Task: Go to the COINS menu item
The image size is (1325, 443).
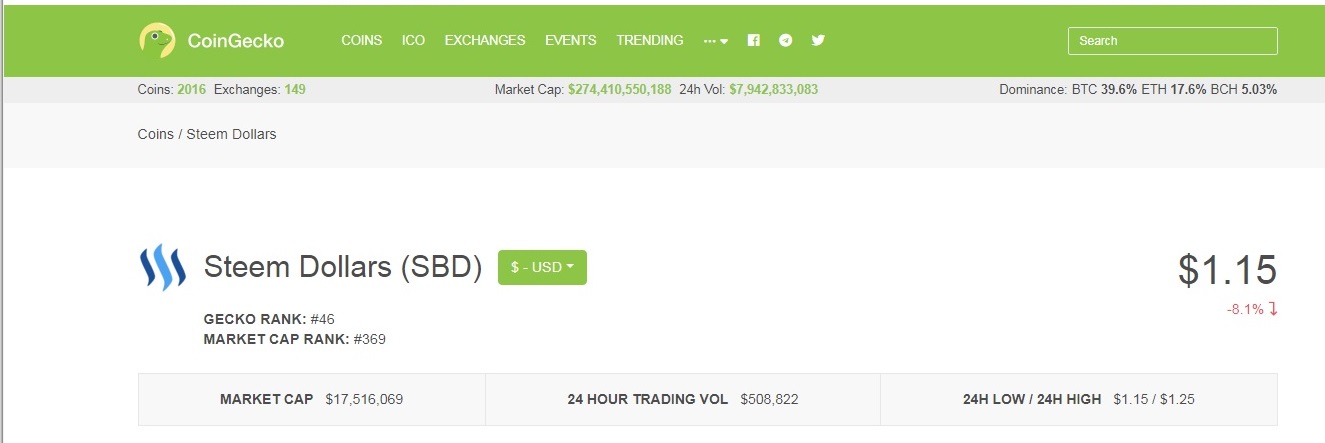Action: [361, 41]
